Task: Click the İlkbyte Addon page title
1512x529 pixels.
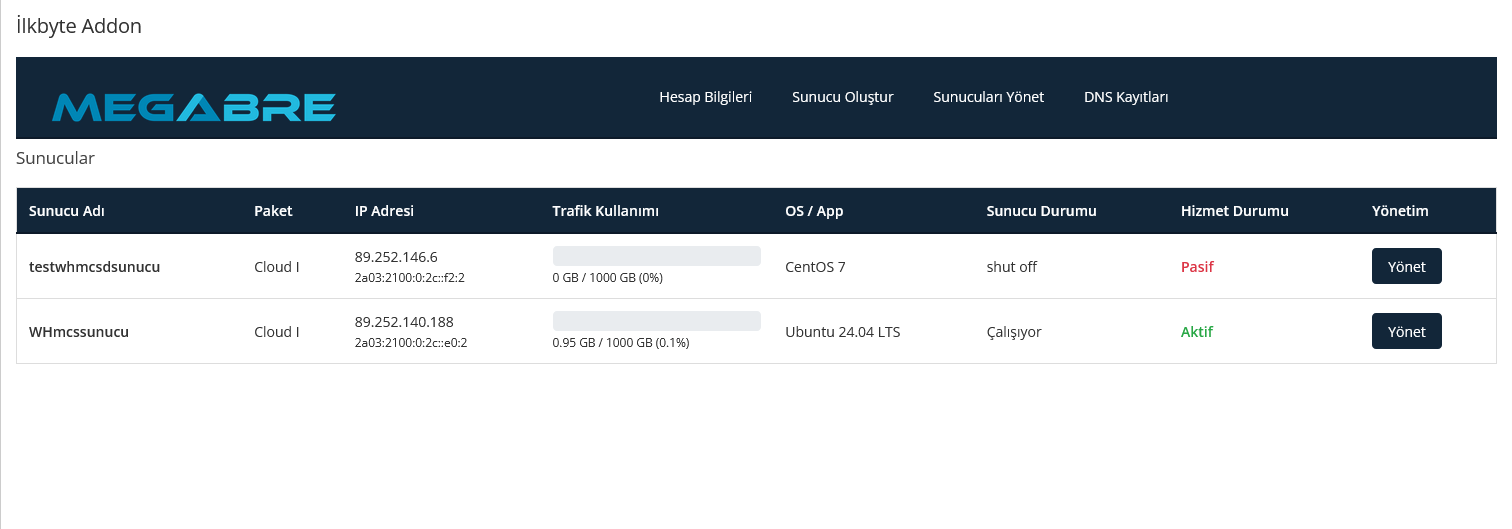Action: point(79,26)
